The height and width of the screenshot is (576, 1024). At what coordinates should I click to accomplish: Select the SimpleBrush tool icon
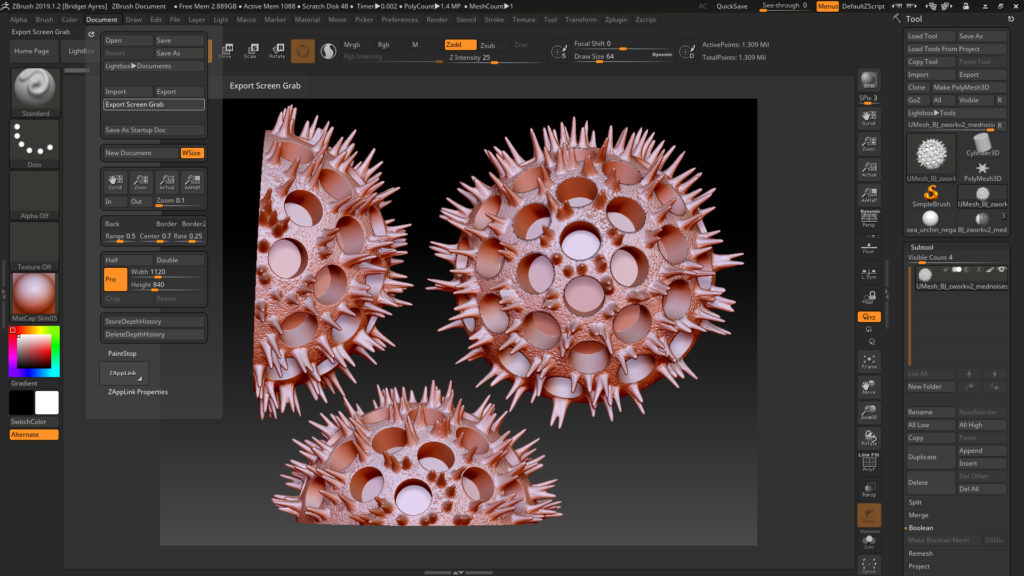click(x=931, y=194)
